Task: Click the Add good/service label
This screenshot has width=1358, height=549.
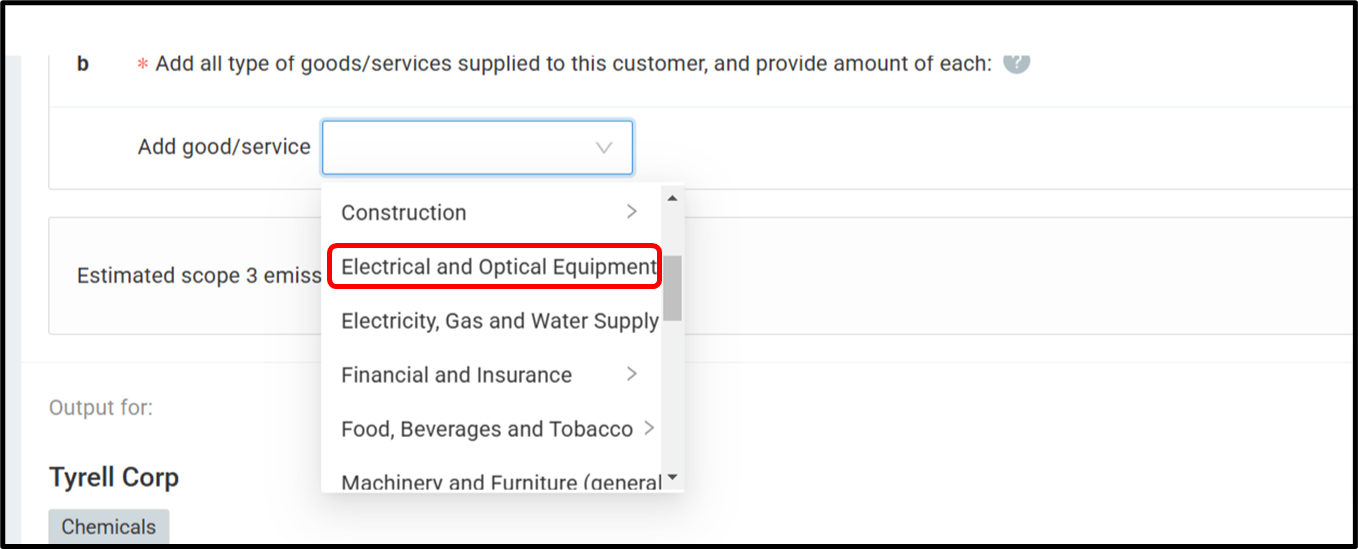Action: coord(224,147)
